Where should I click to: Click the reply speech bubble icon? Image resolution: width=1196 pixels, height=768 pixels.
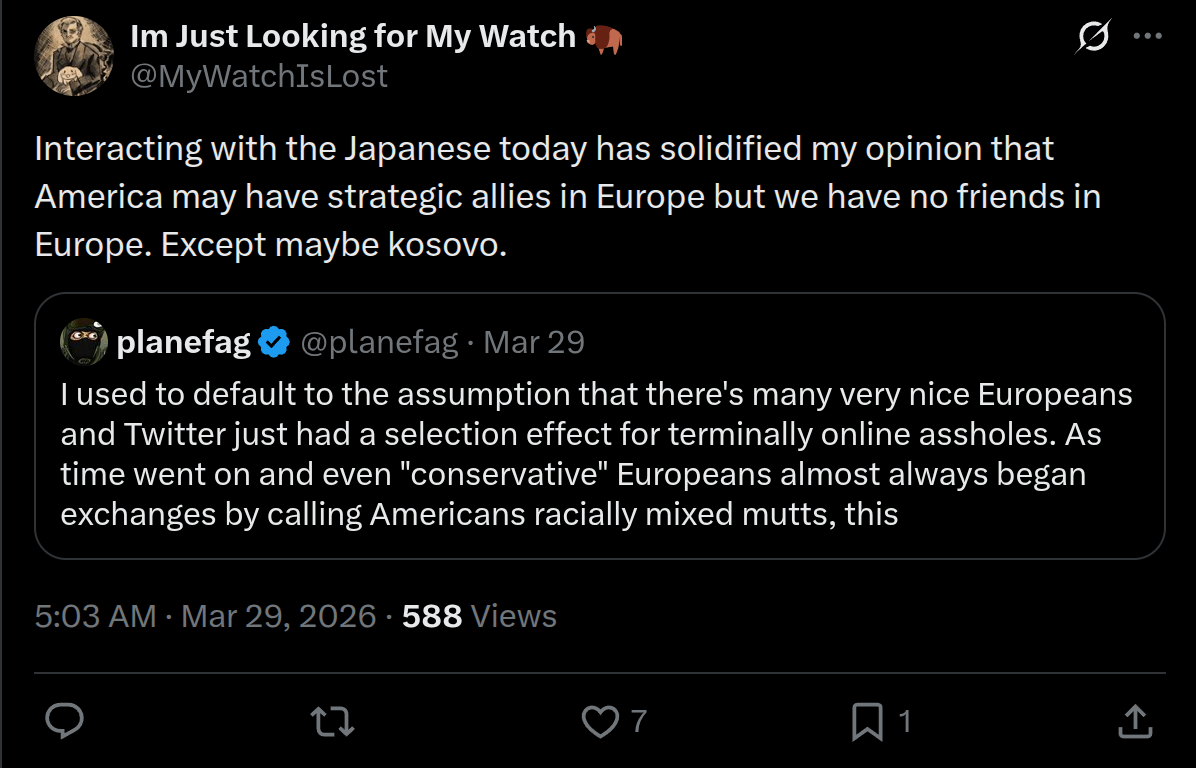(x=65, y=721)
